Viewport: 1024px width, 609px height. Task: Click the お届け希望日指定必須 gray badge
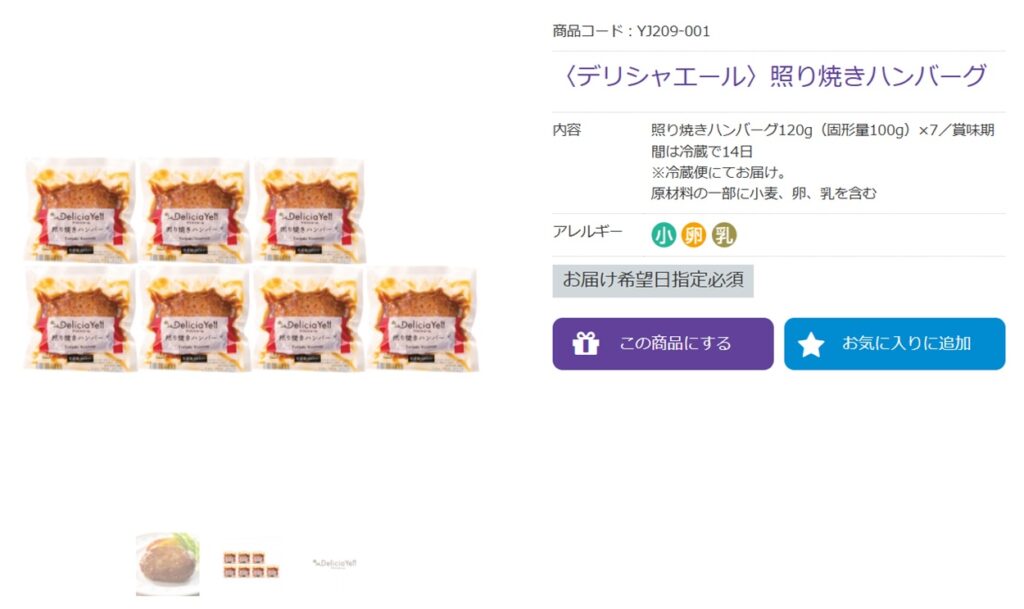click(x=653, y=281)
